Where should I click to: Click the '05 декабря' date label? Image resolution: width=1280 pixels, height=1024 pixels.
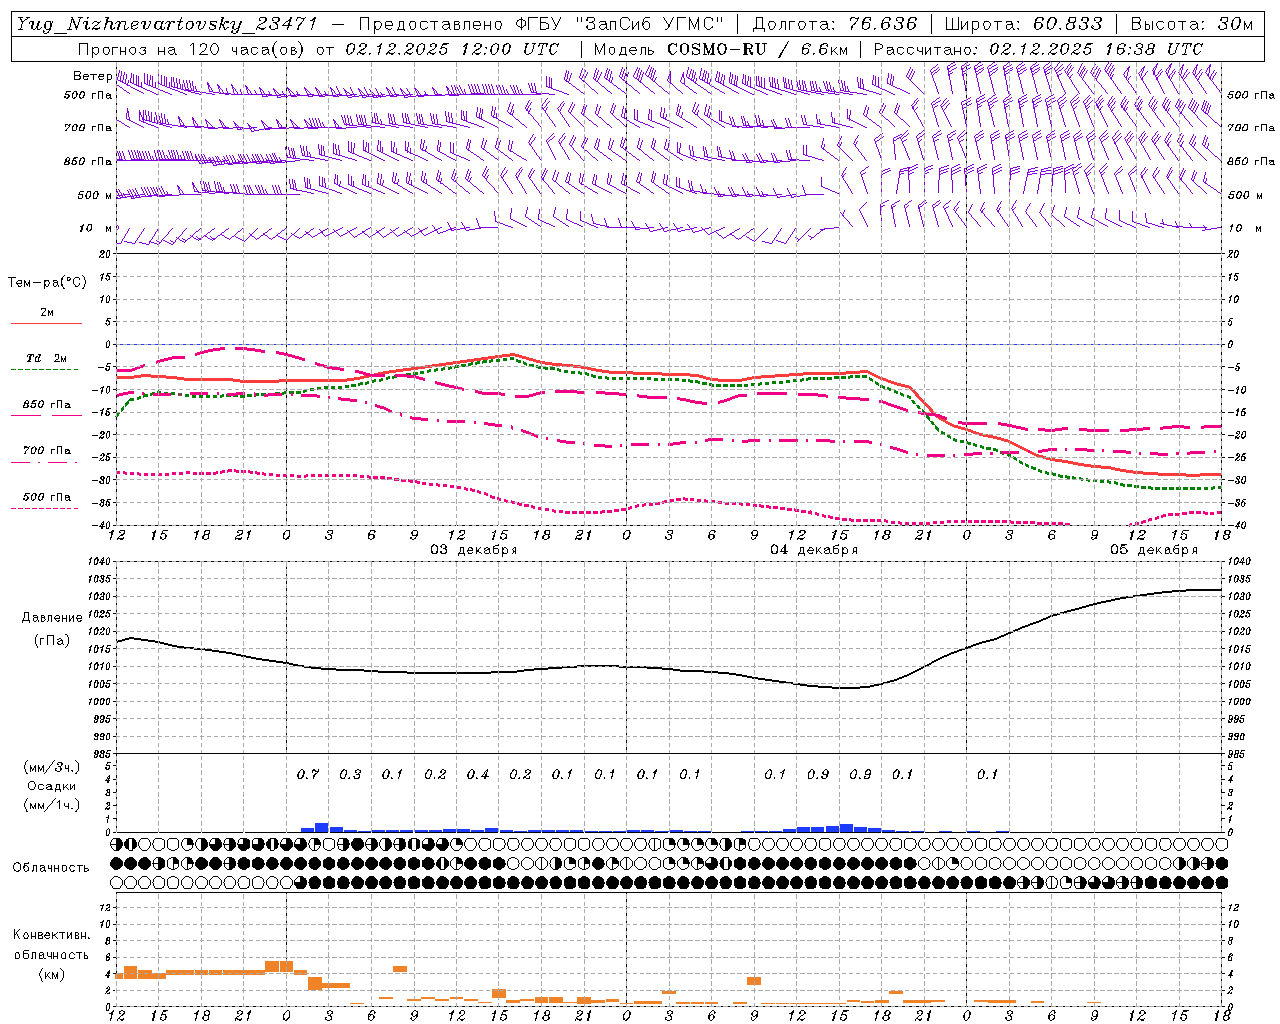[x=1154, y=550]
